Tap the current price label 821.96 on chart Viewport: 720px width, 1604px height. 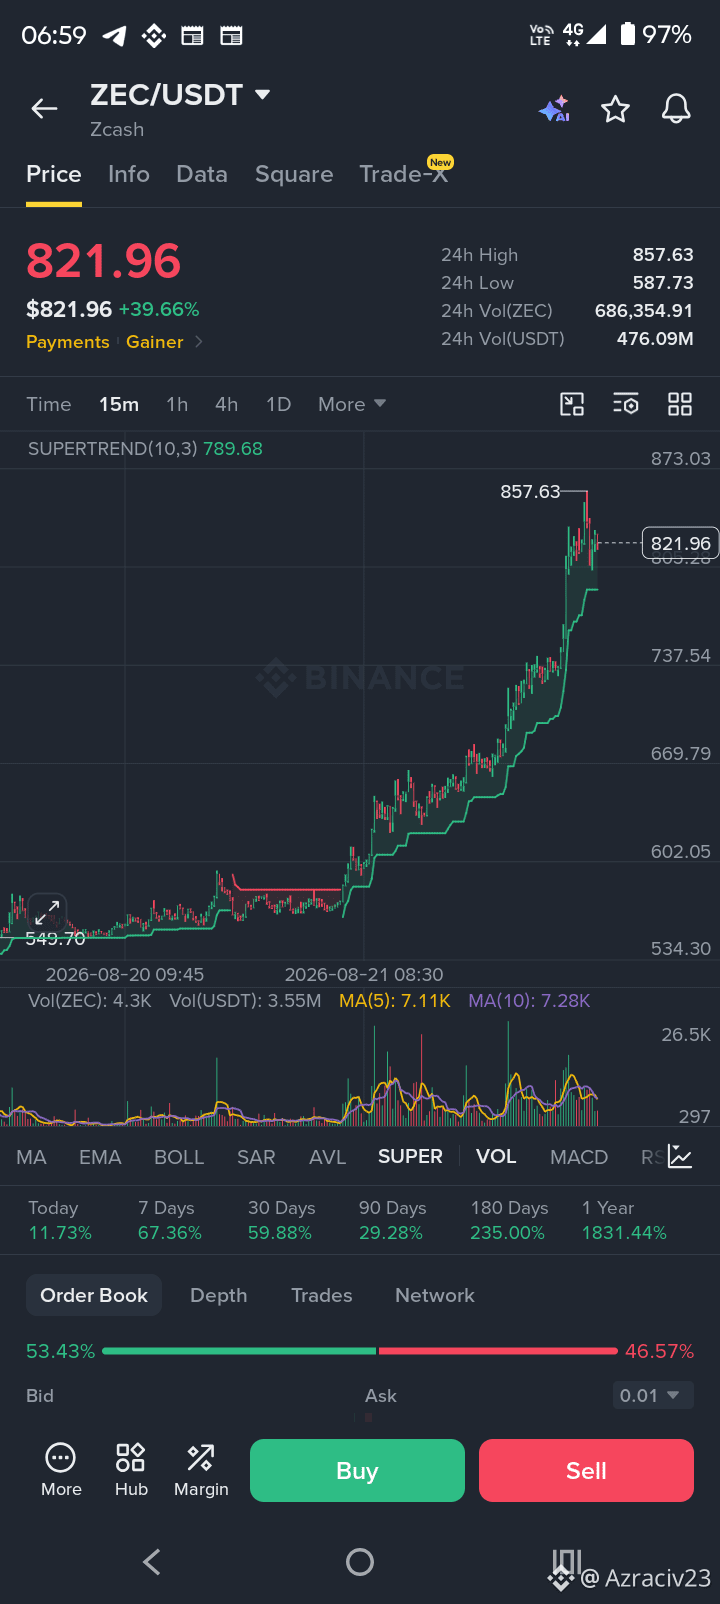tap(680, 543)
